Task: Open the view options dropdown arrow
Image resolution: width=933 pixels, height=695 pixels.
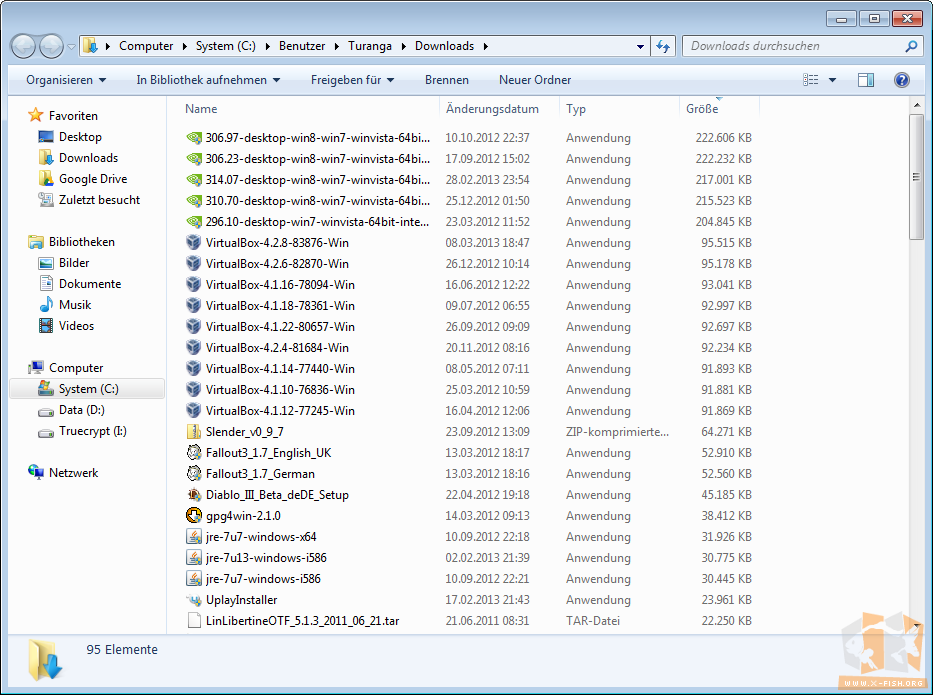Action: [832, 80]
